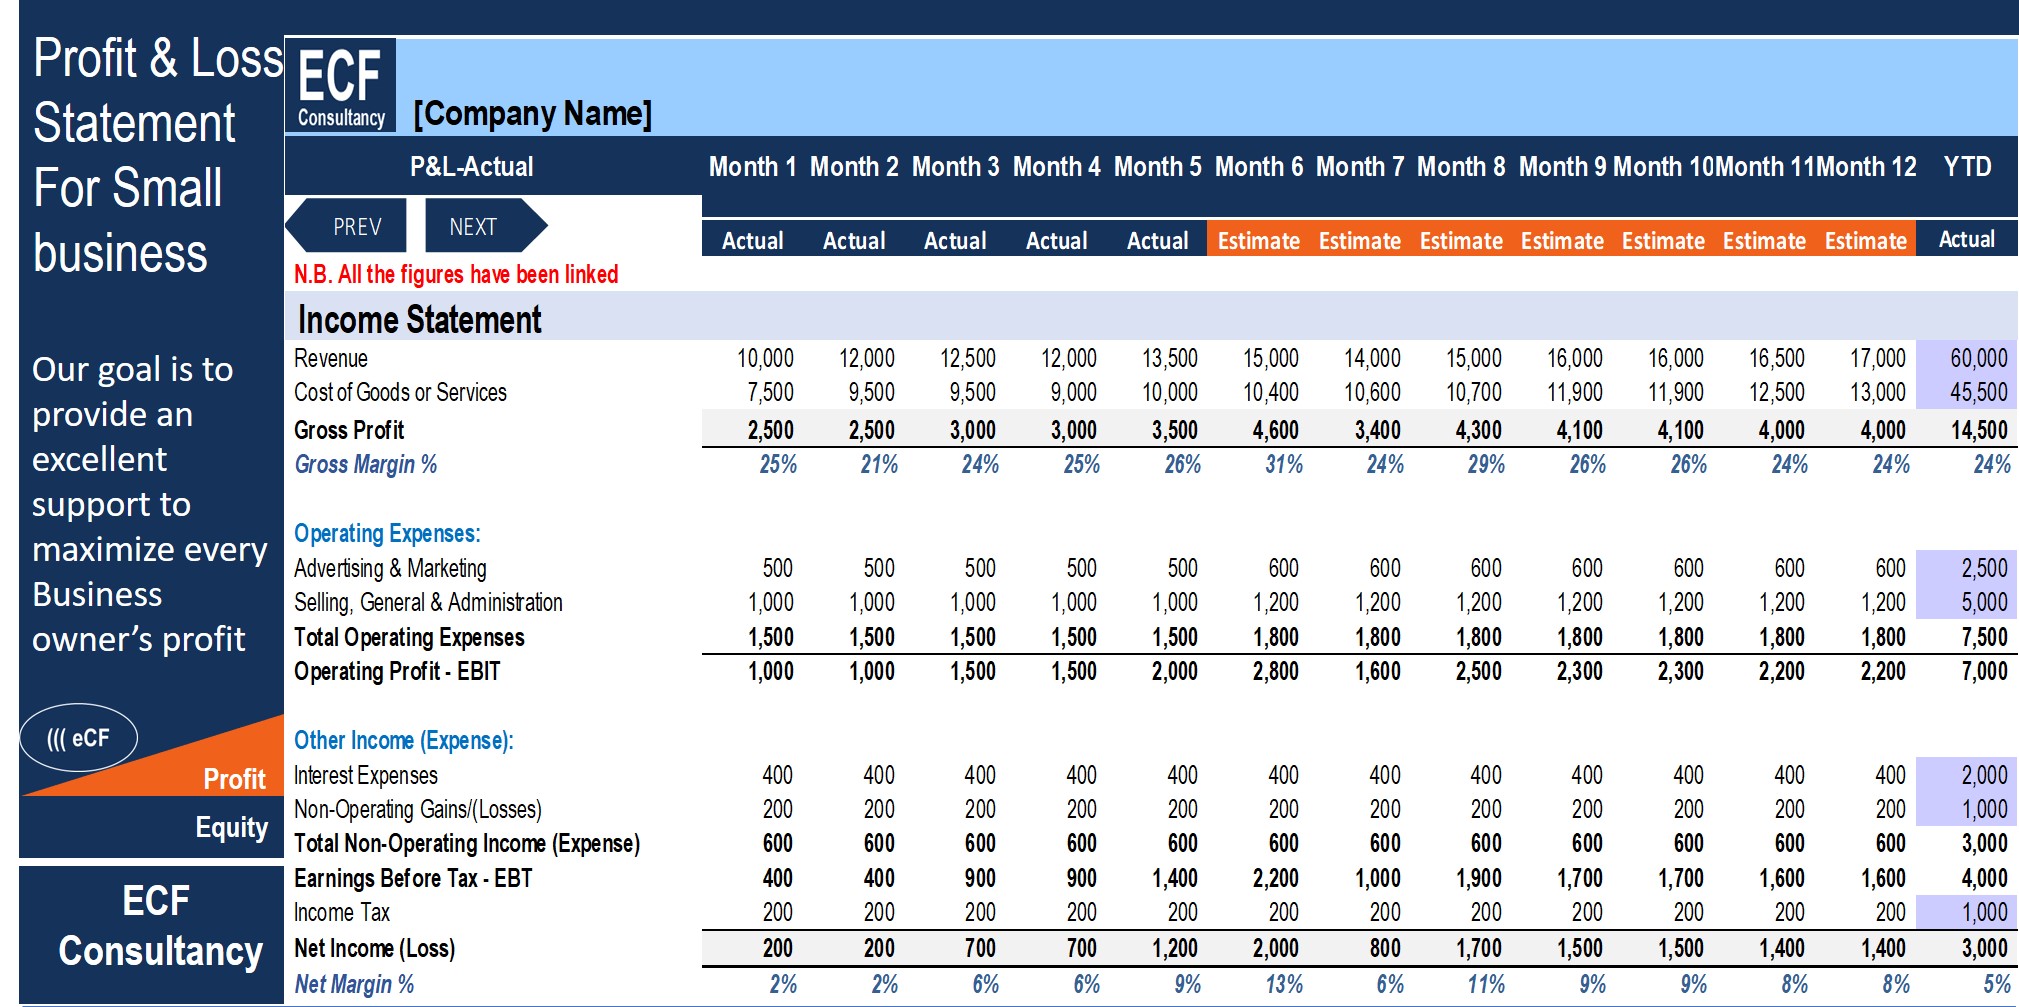Select the Cost of Goods or Services label
Image resolution: width=2019 pixels, height=1007 pixels.
click(x=400, y=393)
